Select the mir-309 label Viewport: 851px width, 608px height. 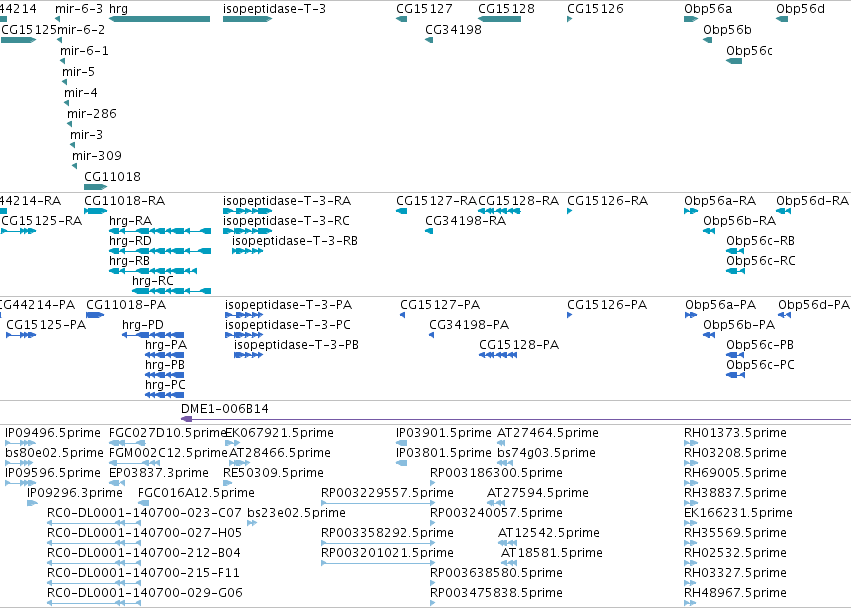tap(97, 156)
